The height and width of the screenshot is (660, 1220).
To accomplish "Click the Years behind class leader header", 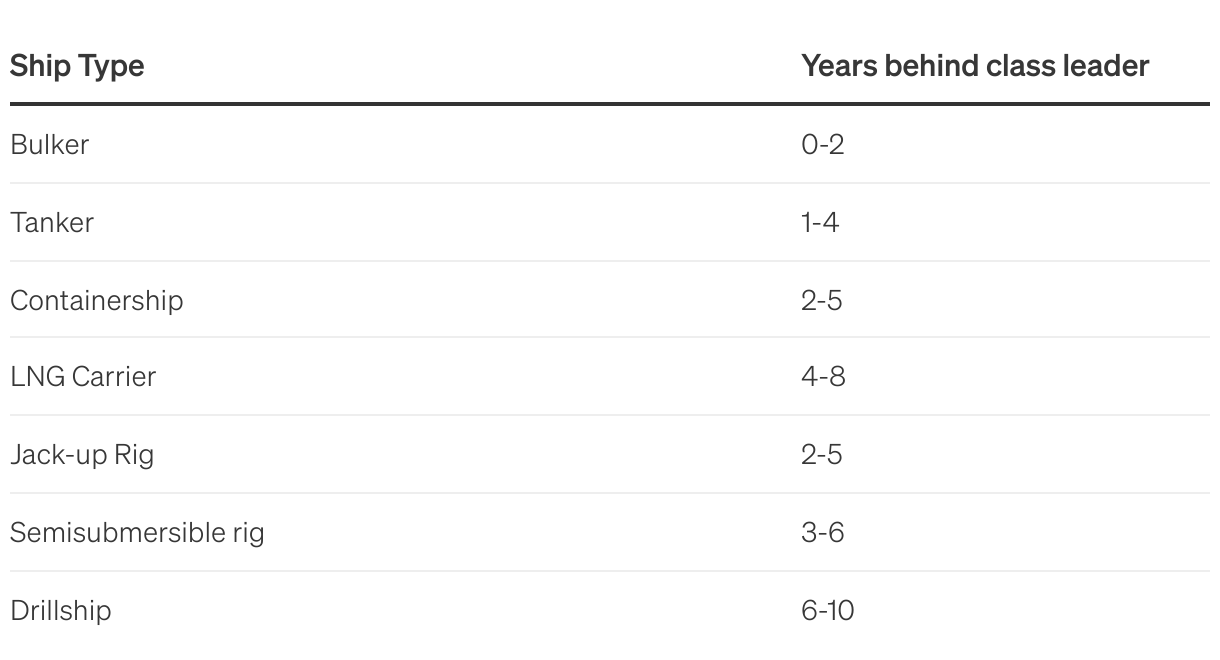I will pyautogui.click(x=975, y=66).
